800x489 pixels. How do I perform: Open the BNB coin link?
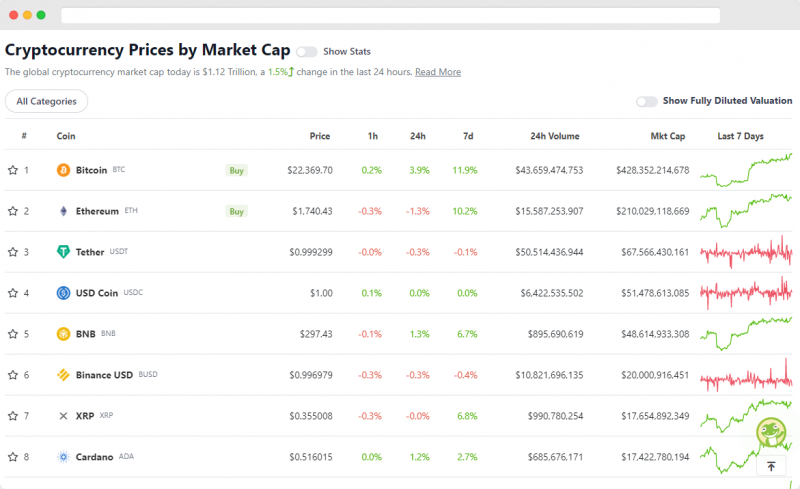click(85, 334)
